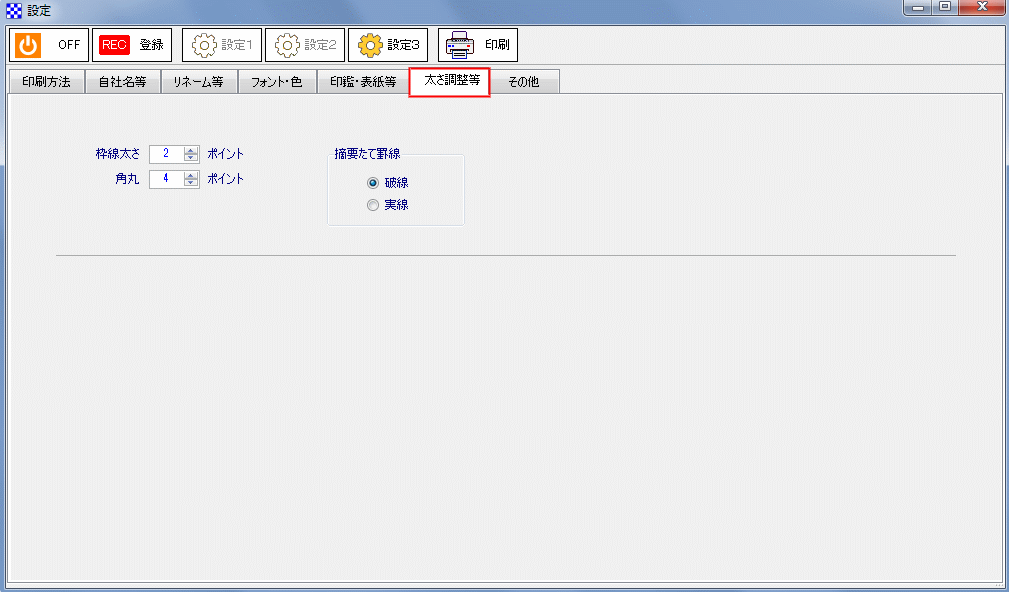The height and width of the screenshot is (592, 1009).
Task: Switch to the リネーム等 tab
Action: tap(199, 81)
